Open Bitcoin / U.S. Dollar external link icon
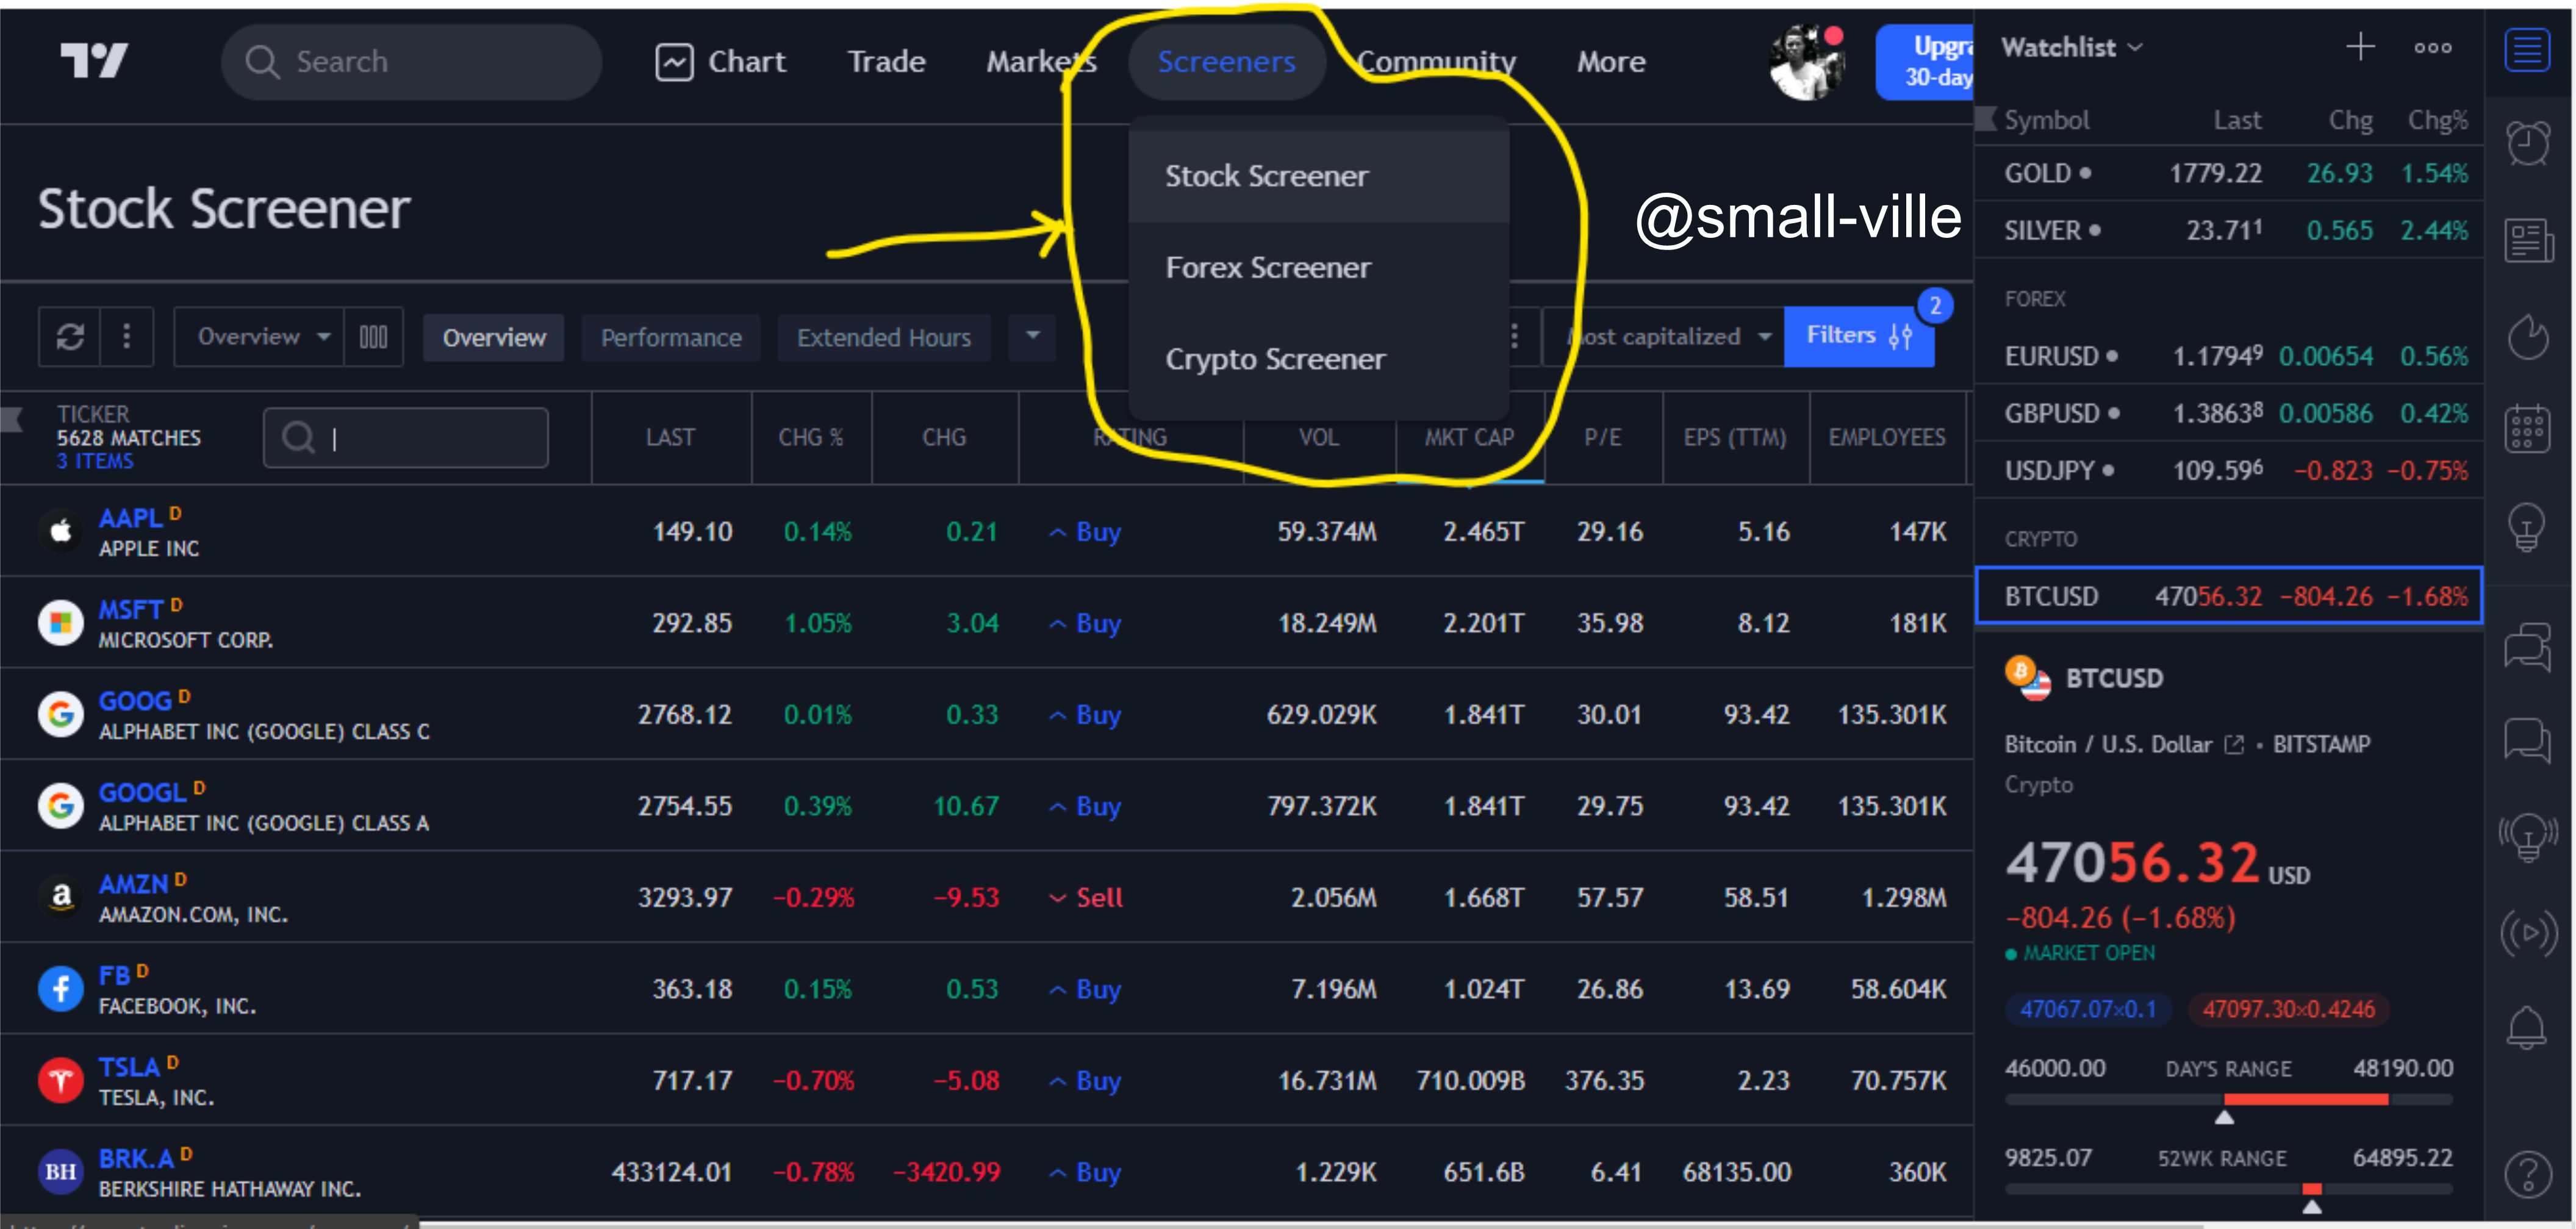Viewport: 2576px width, 1229px height. pos(2234,745)
